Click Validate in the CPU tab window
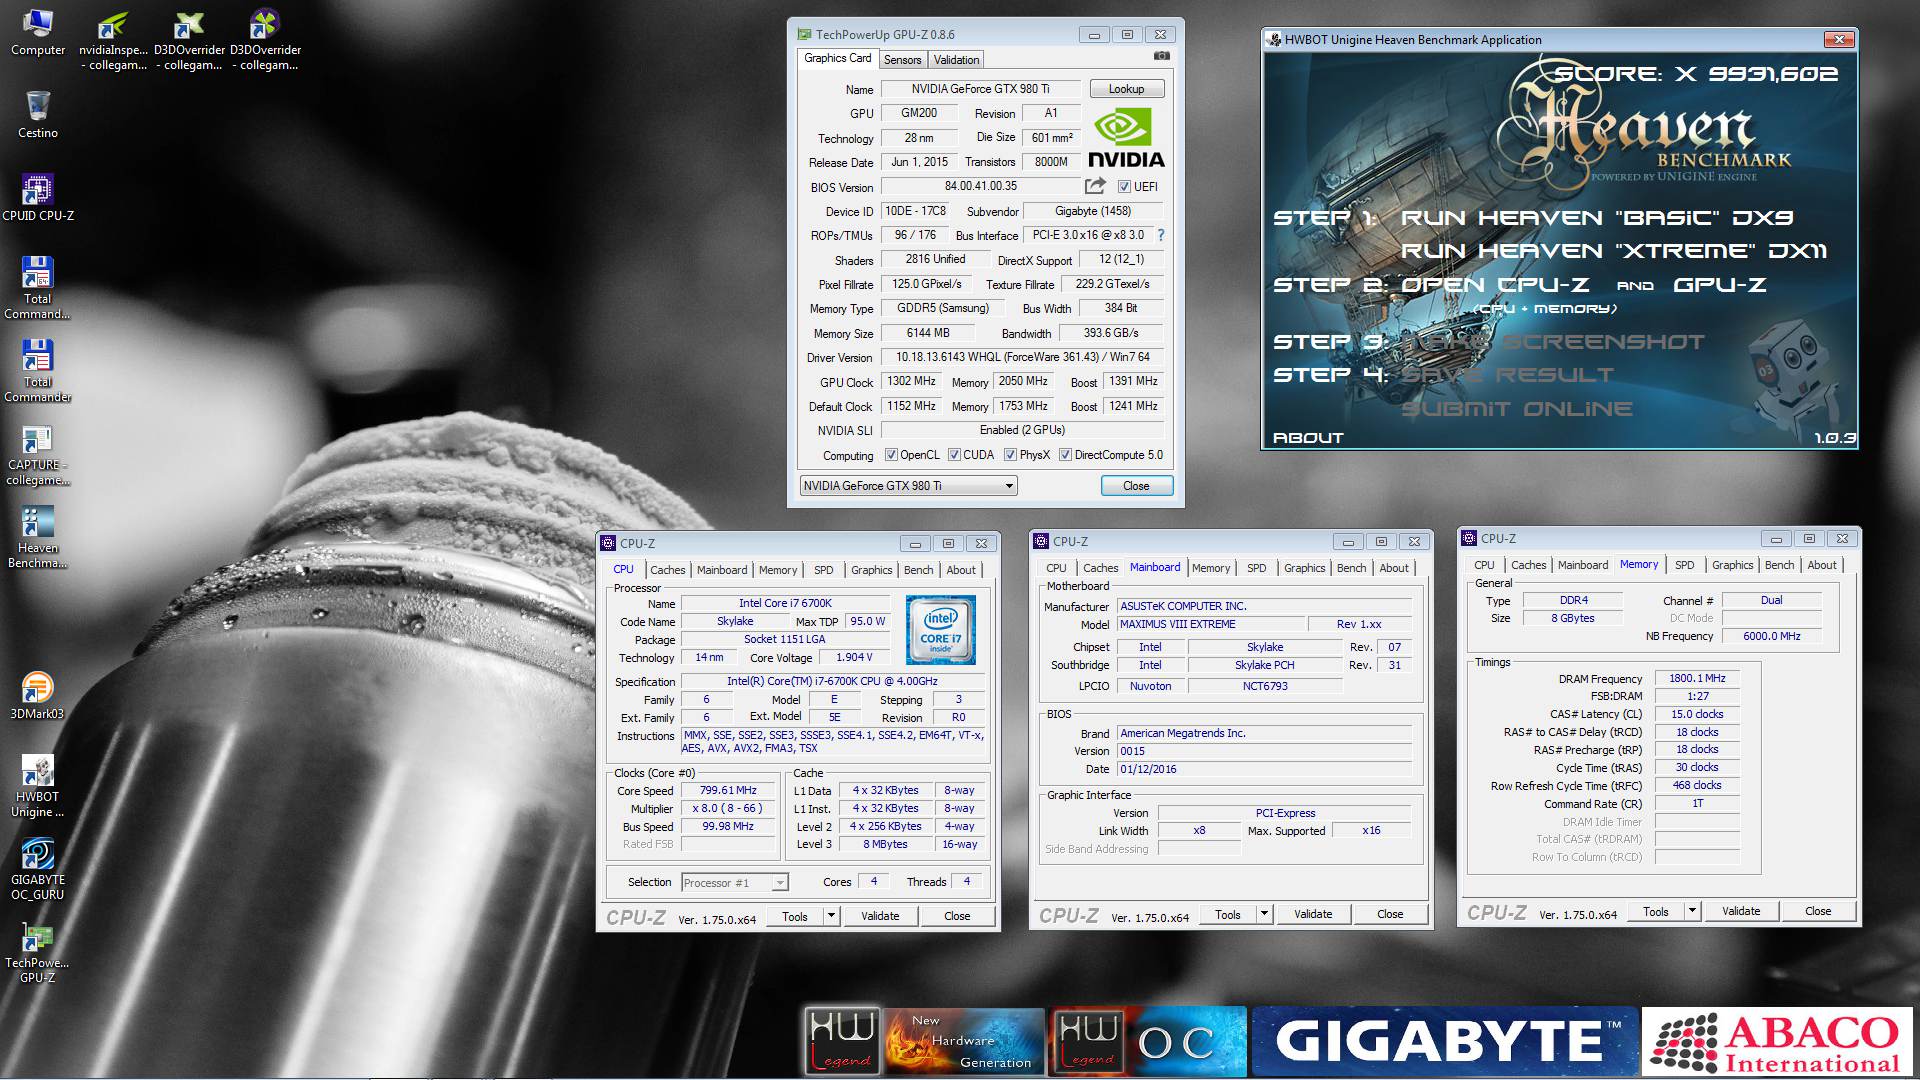 coord(880,916)
